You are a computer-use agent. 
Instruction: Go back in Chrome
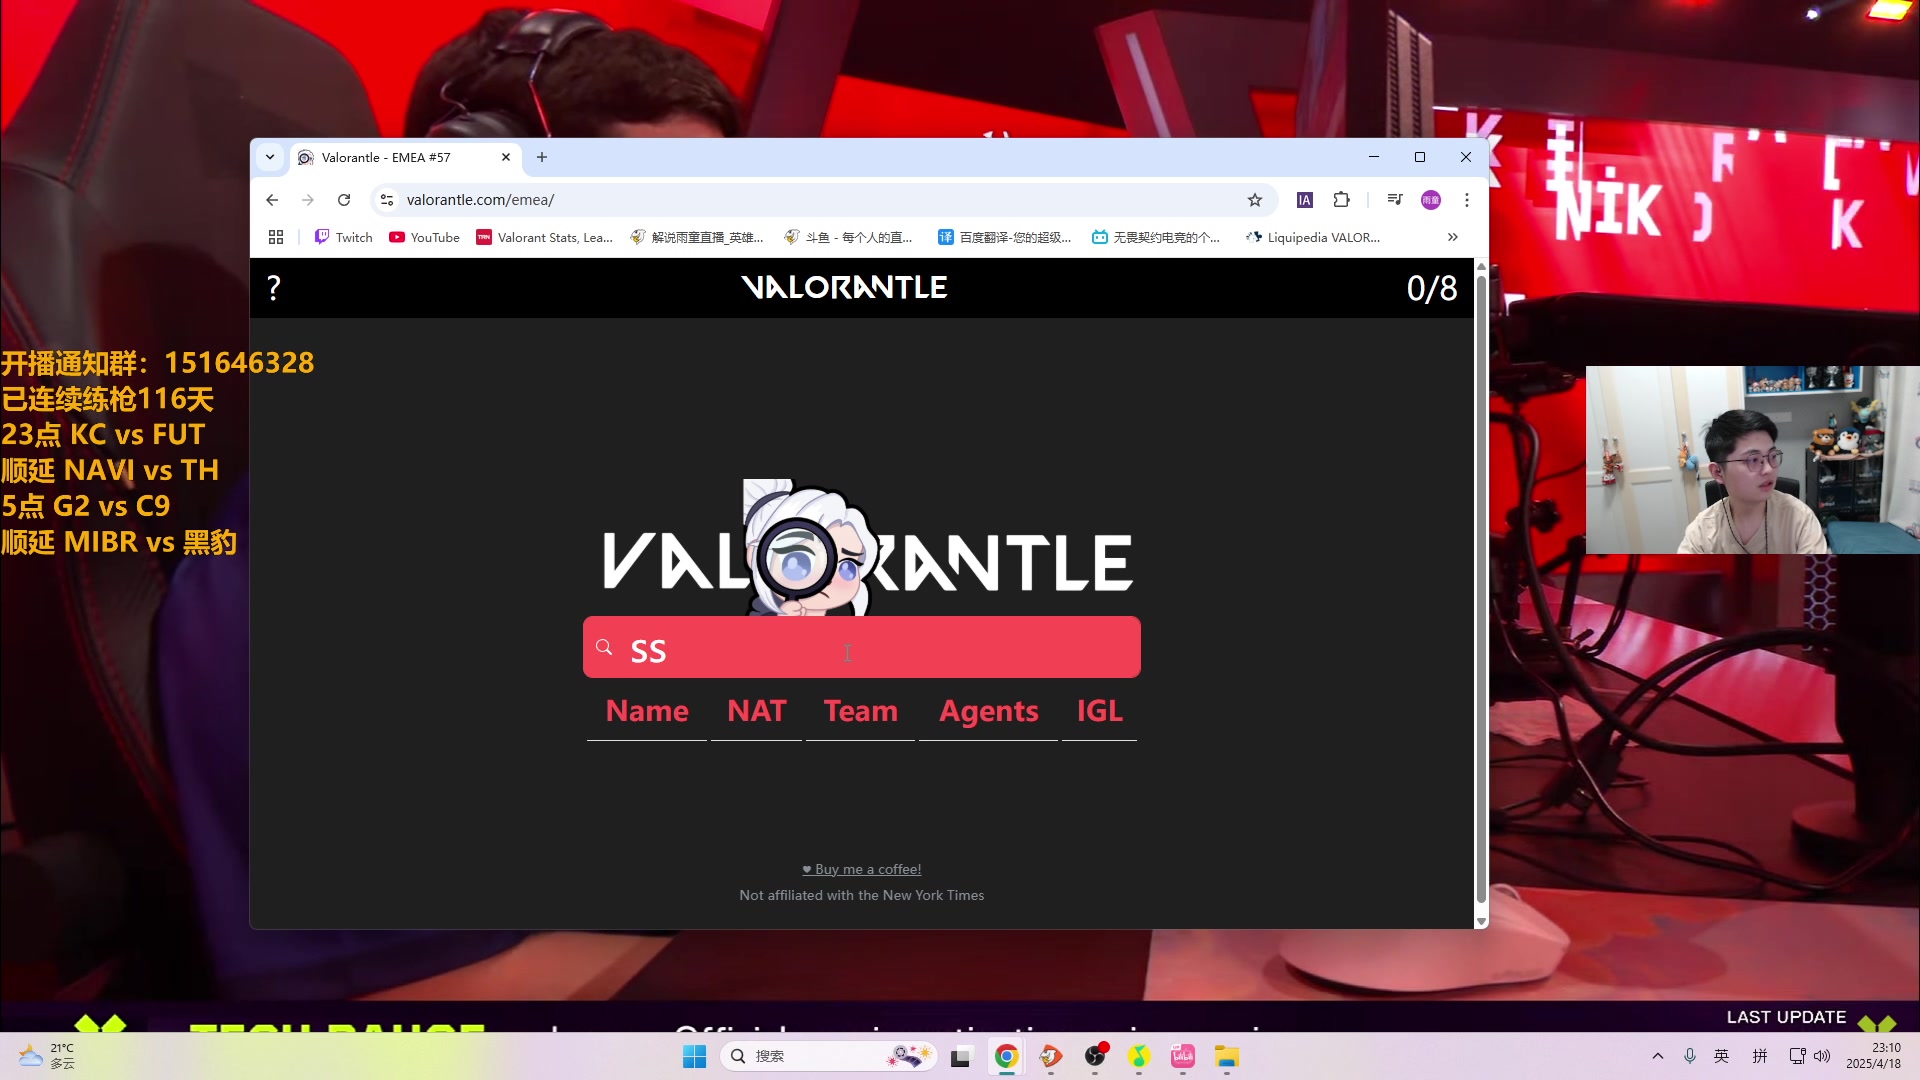coord(272,200)
